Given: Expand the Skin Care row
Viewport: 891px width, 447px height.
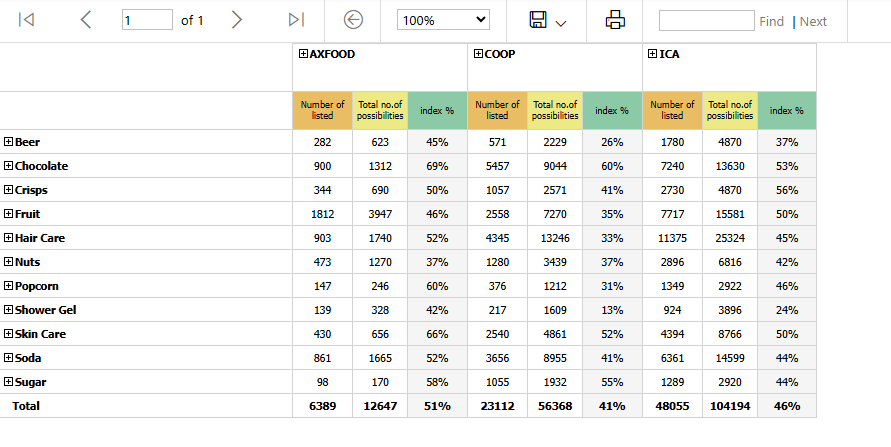Looking at the screenshot, I should click(9, 334).
